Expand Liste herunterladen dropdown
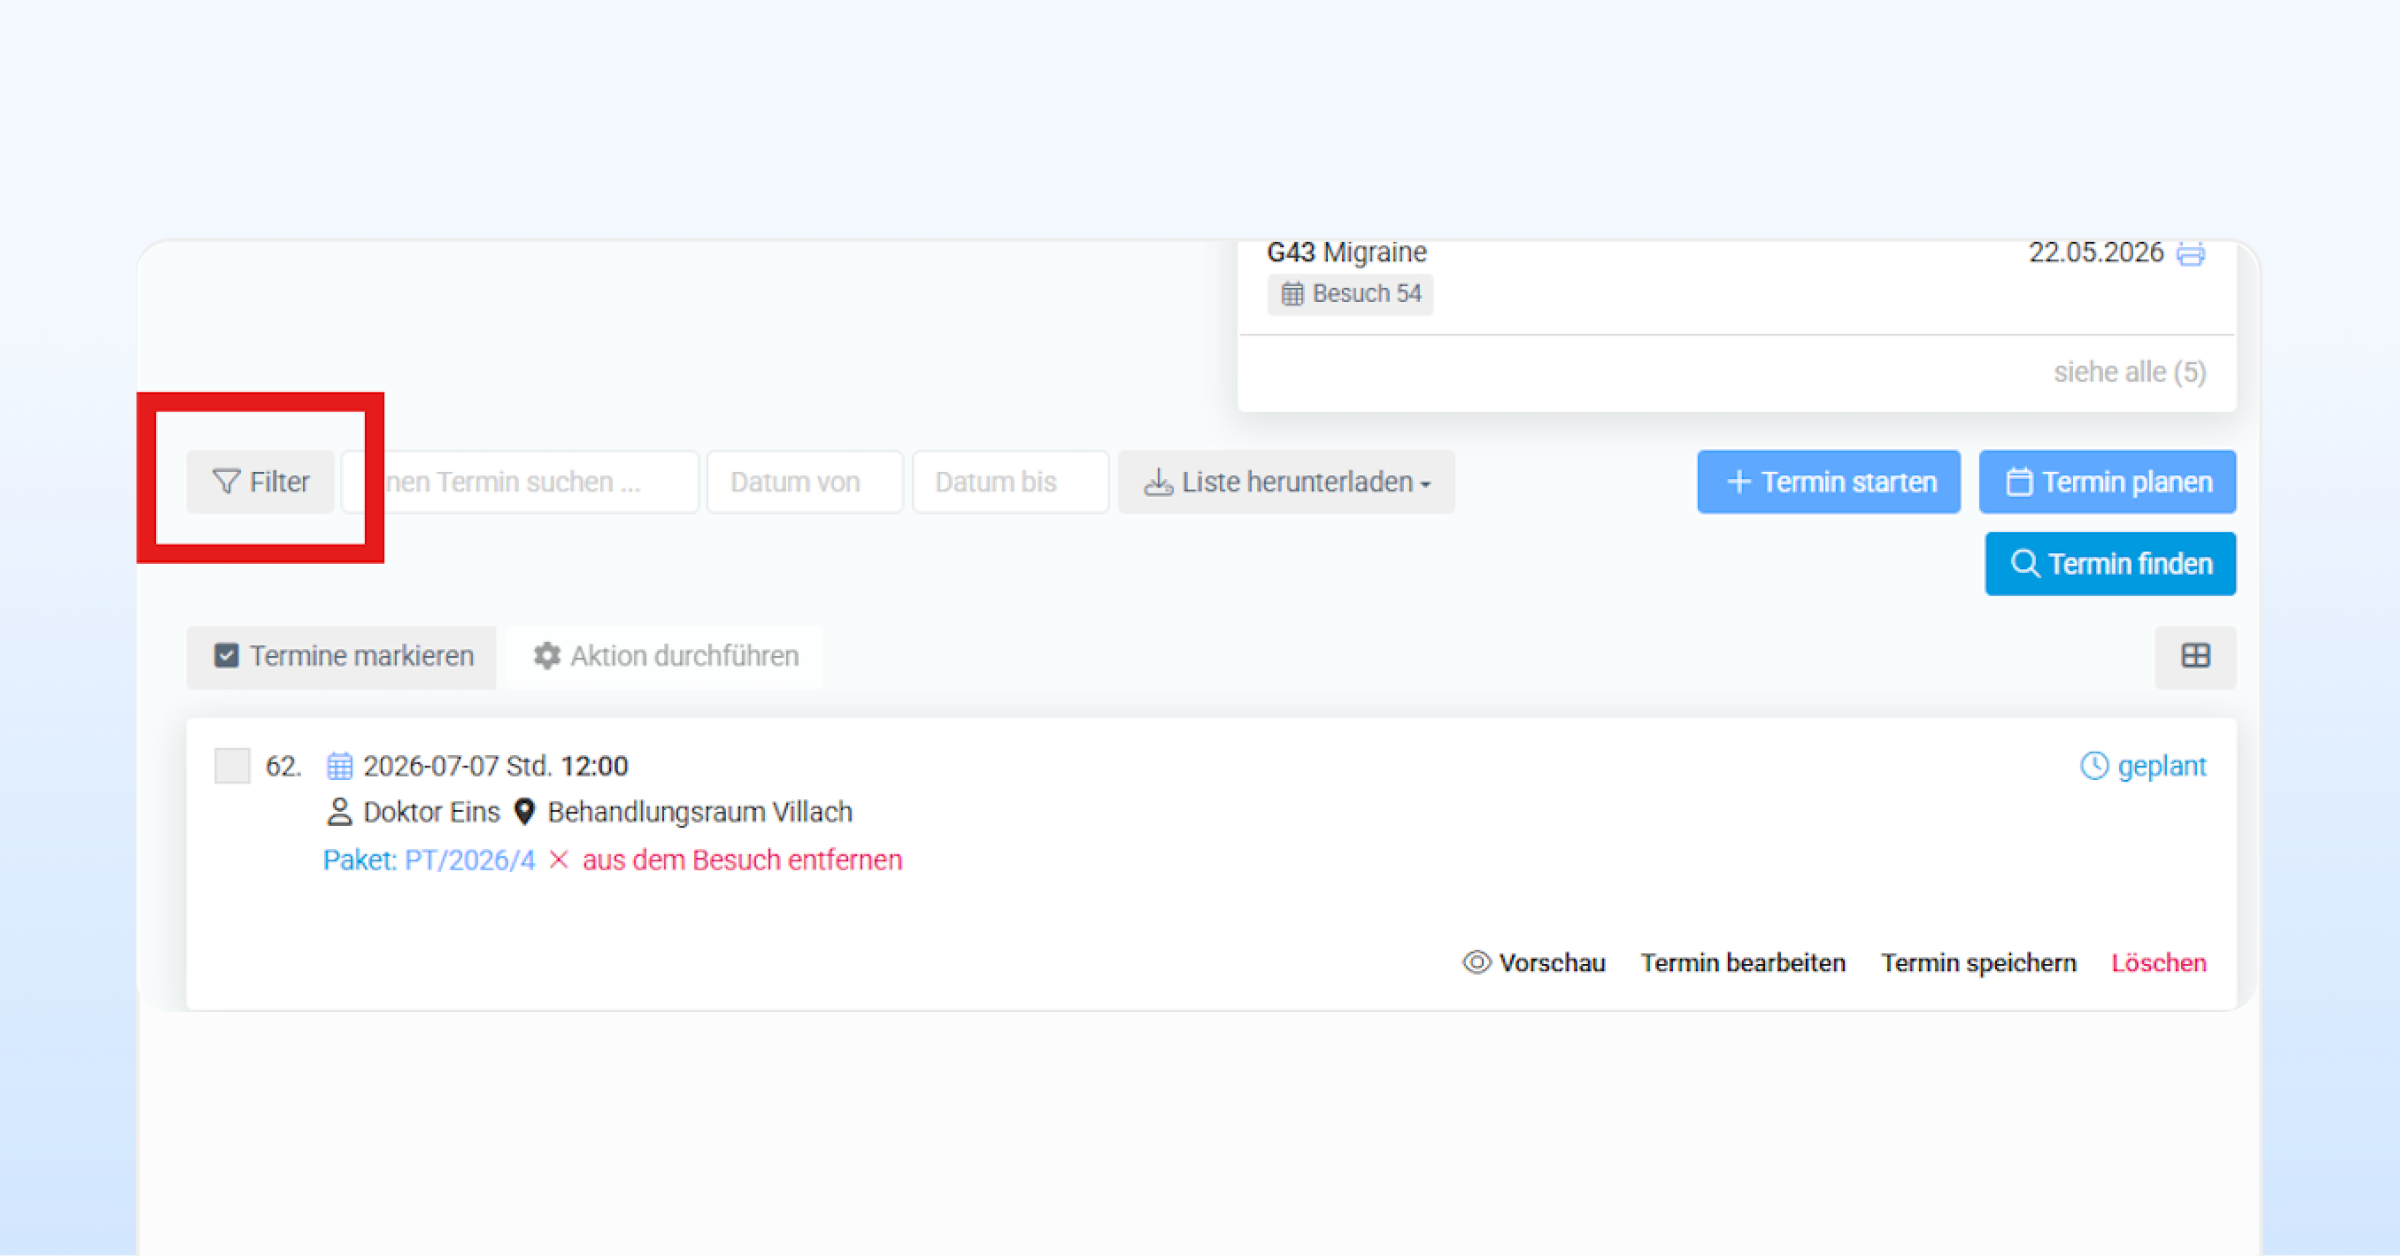This screenshot has width=2400, height=1256. pos(1286,482)
